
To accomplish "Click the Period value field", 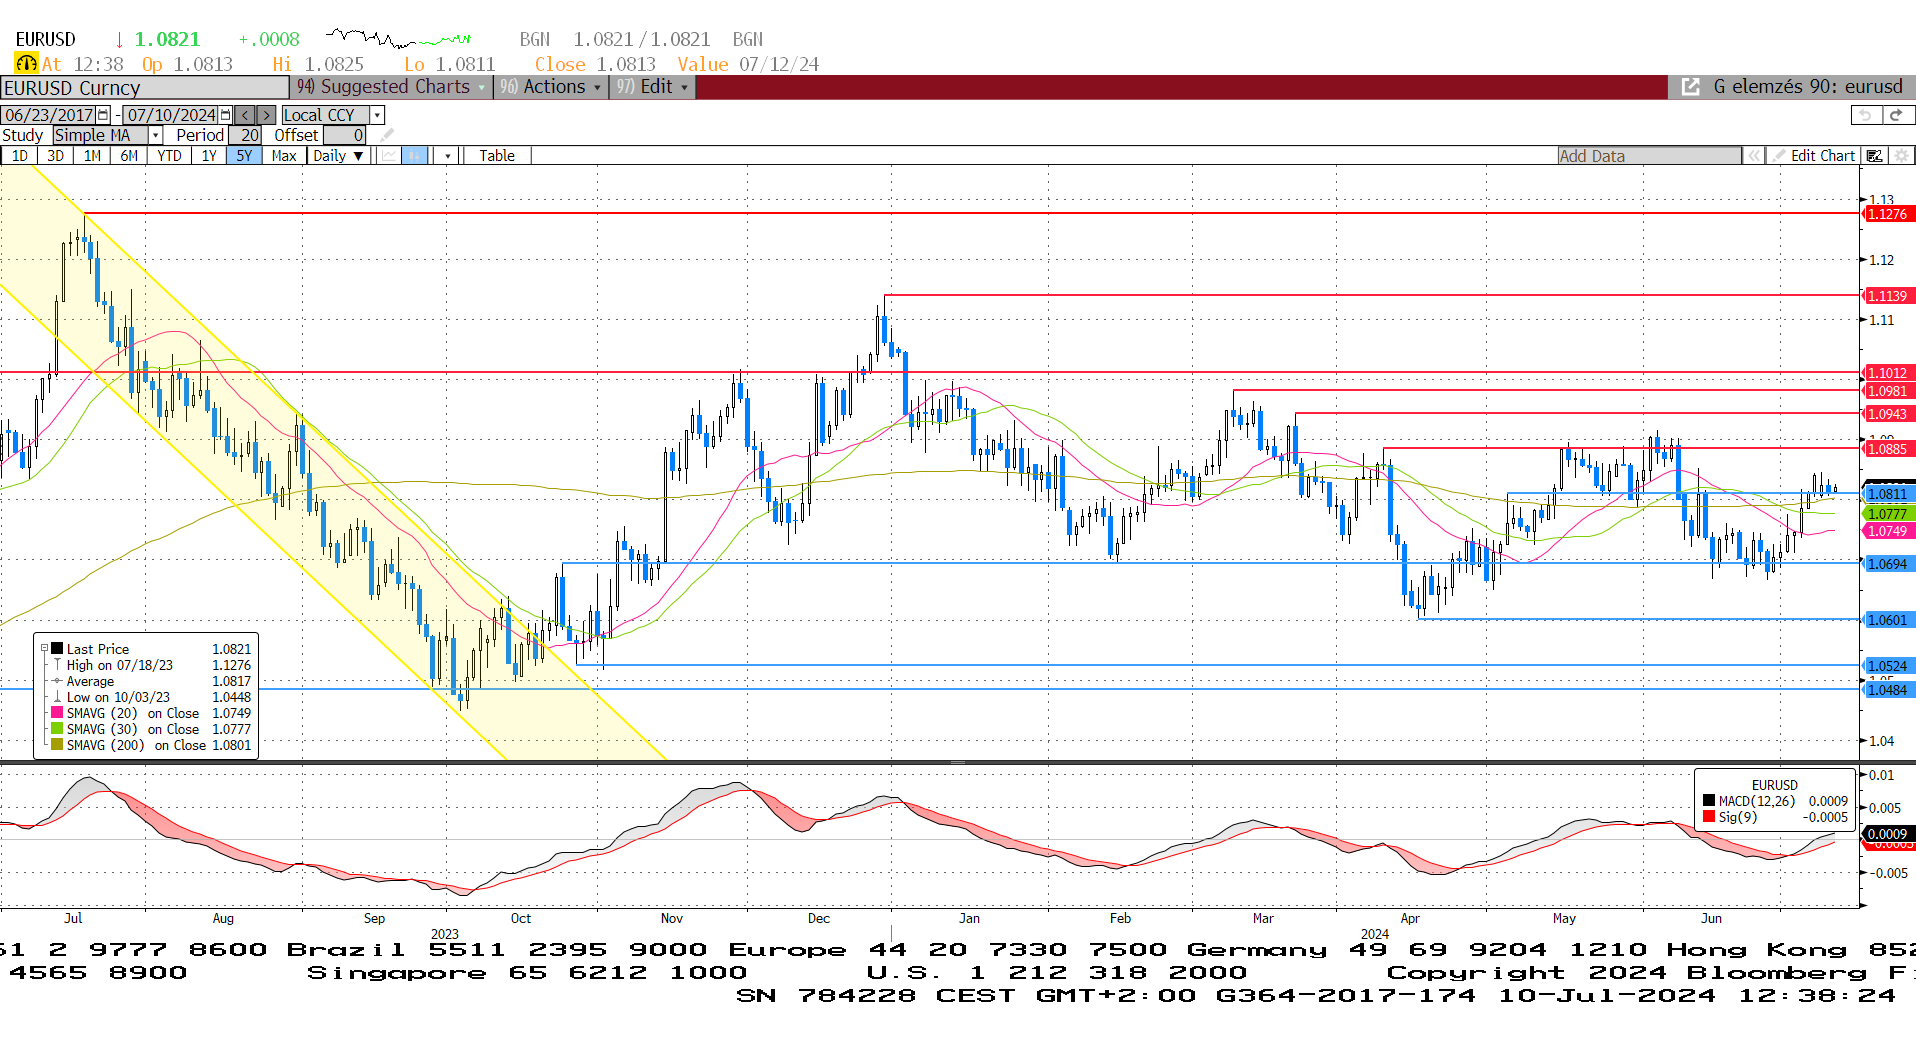I will (246, 135).
